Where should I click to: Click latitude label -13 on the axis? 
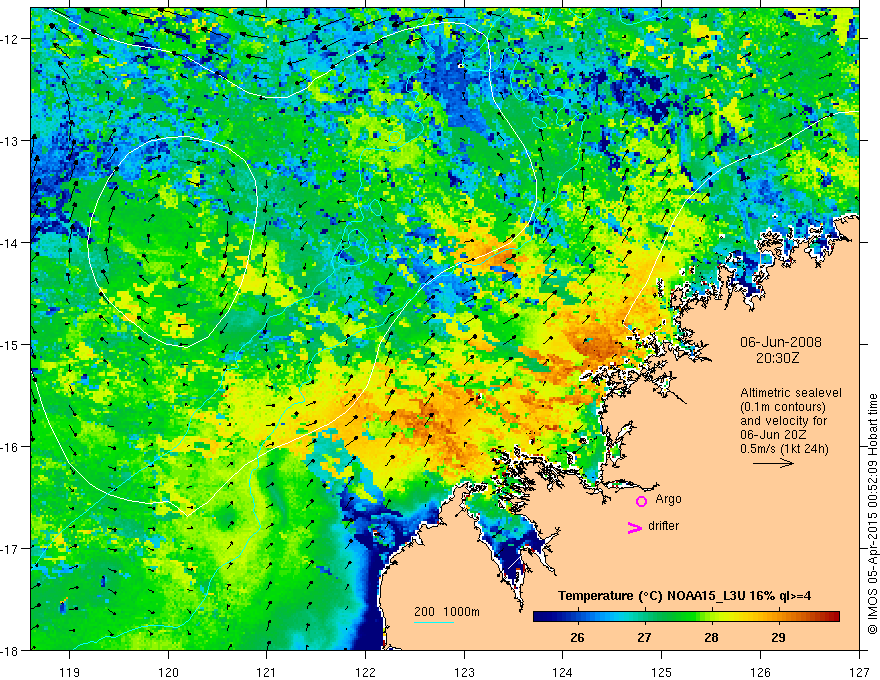pyautogui.click(x=10, y=141)
